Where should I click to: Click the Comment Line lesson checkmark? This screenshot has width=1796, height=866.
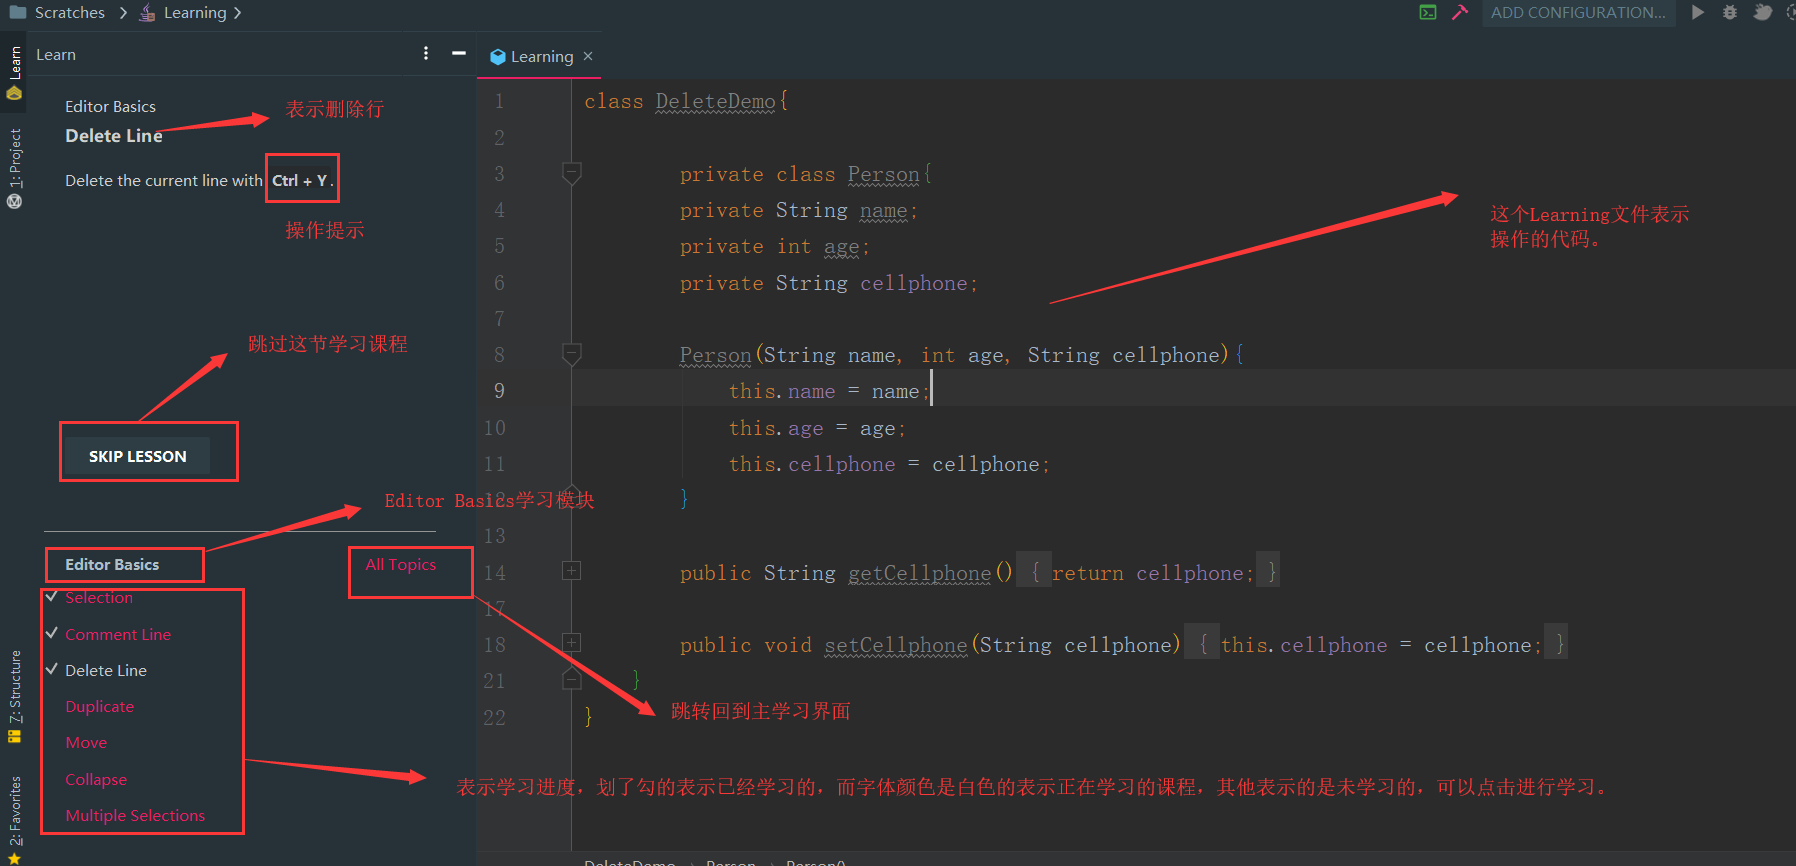coord(51,633)
